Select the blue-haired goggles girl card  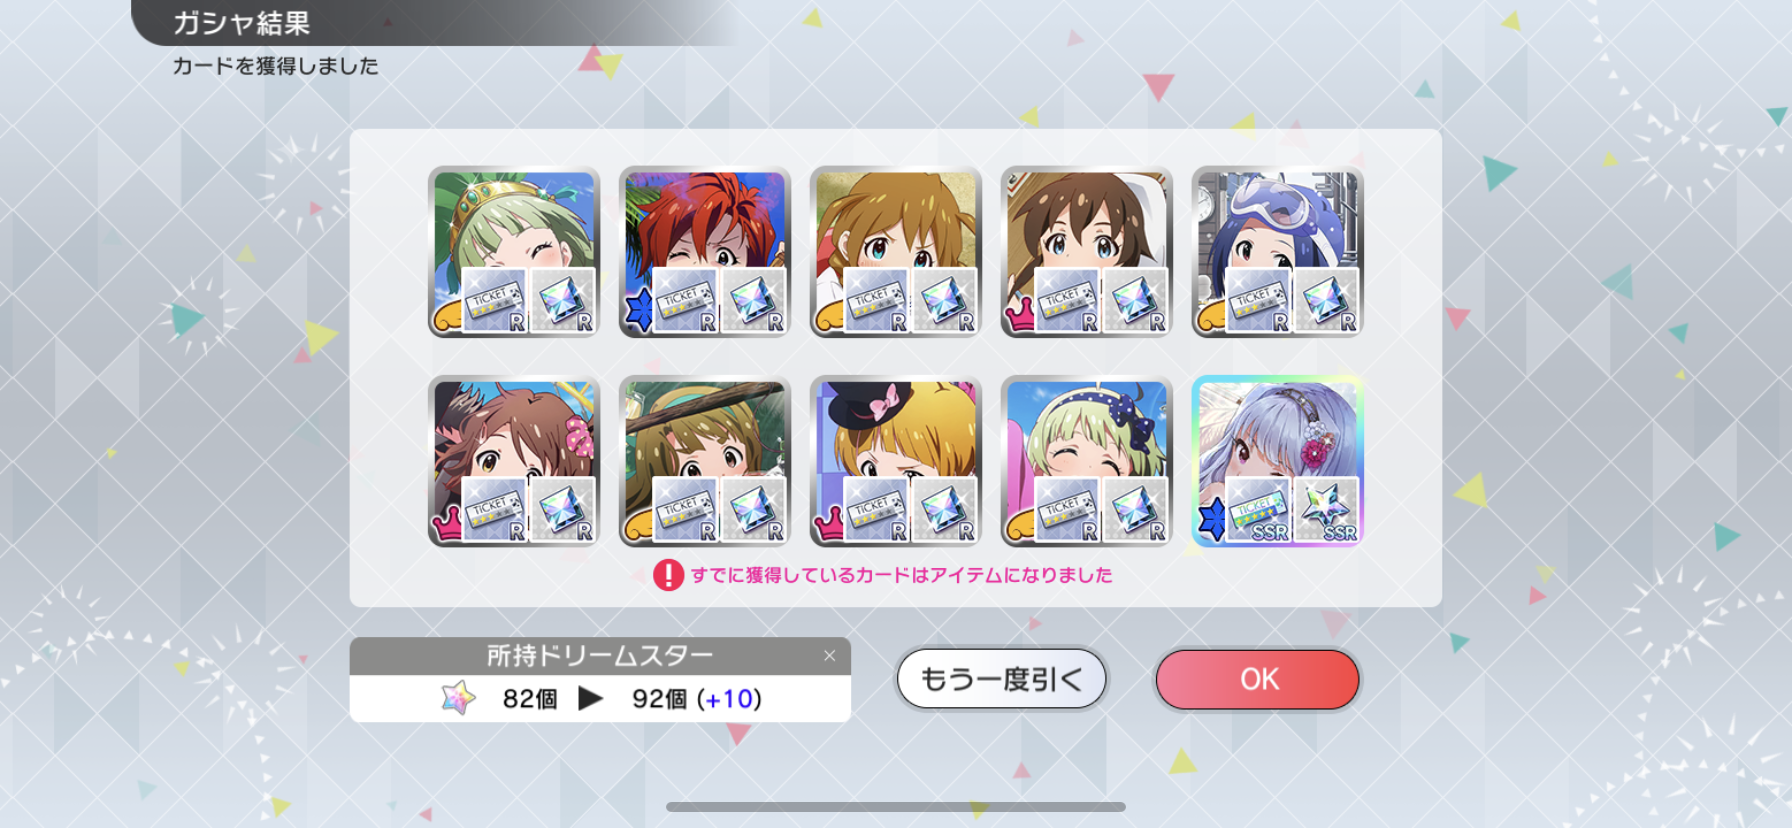point(1277,252)
